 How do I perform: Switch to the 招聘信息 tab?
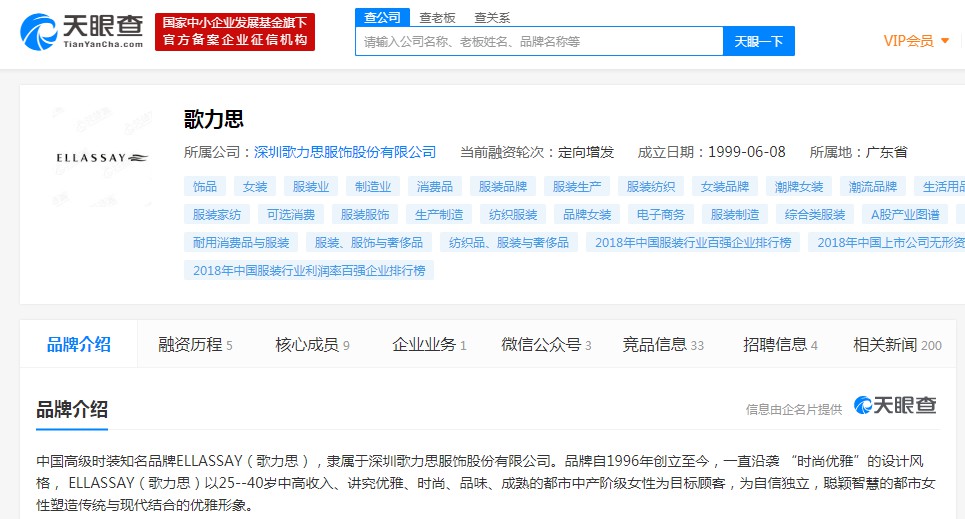pyautogui.click(x=780, y=345)
